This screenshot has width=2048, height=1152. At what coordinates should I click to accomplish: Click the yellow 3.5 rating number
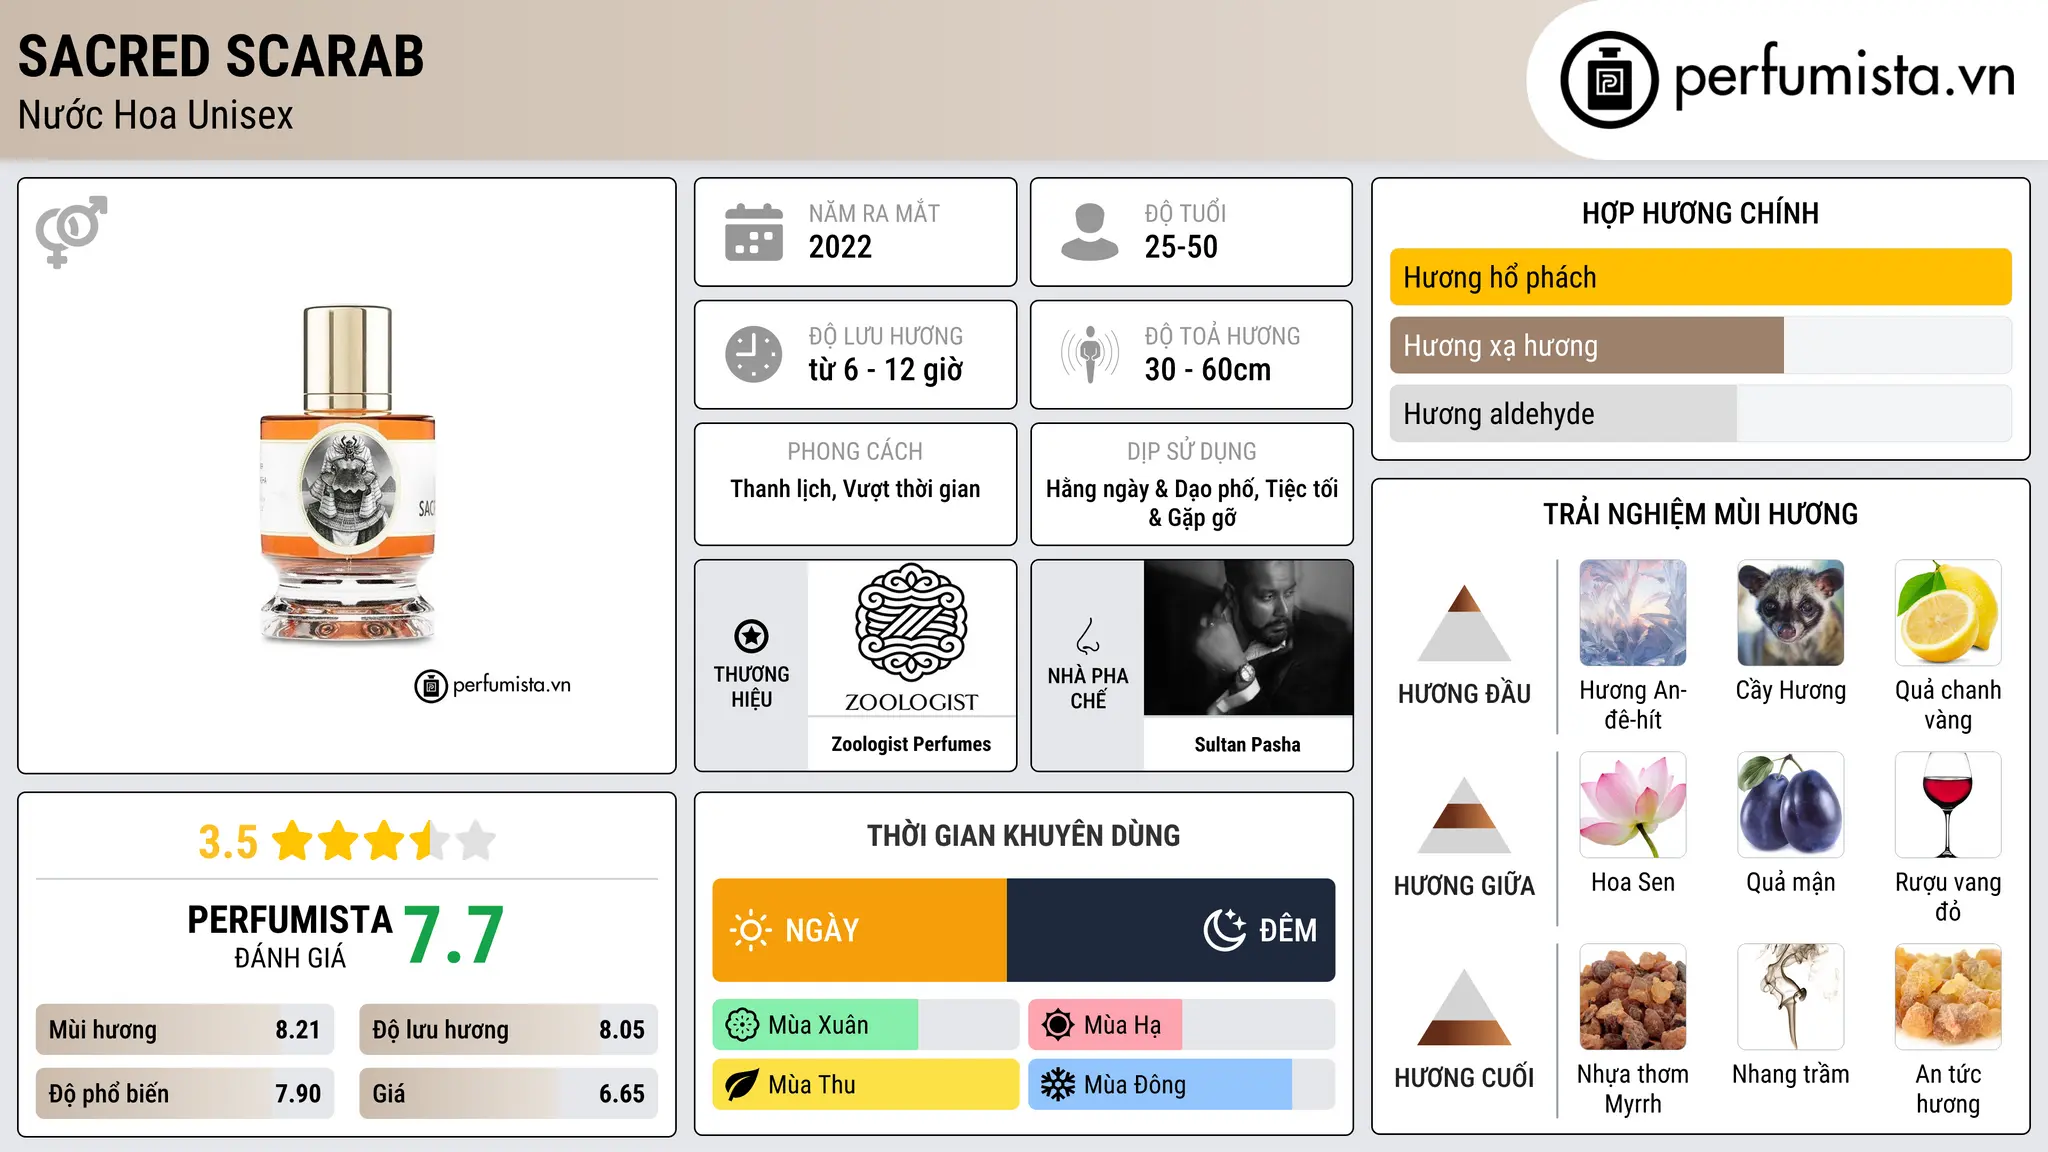click(228, 842)
